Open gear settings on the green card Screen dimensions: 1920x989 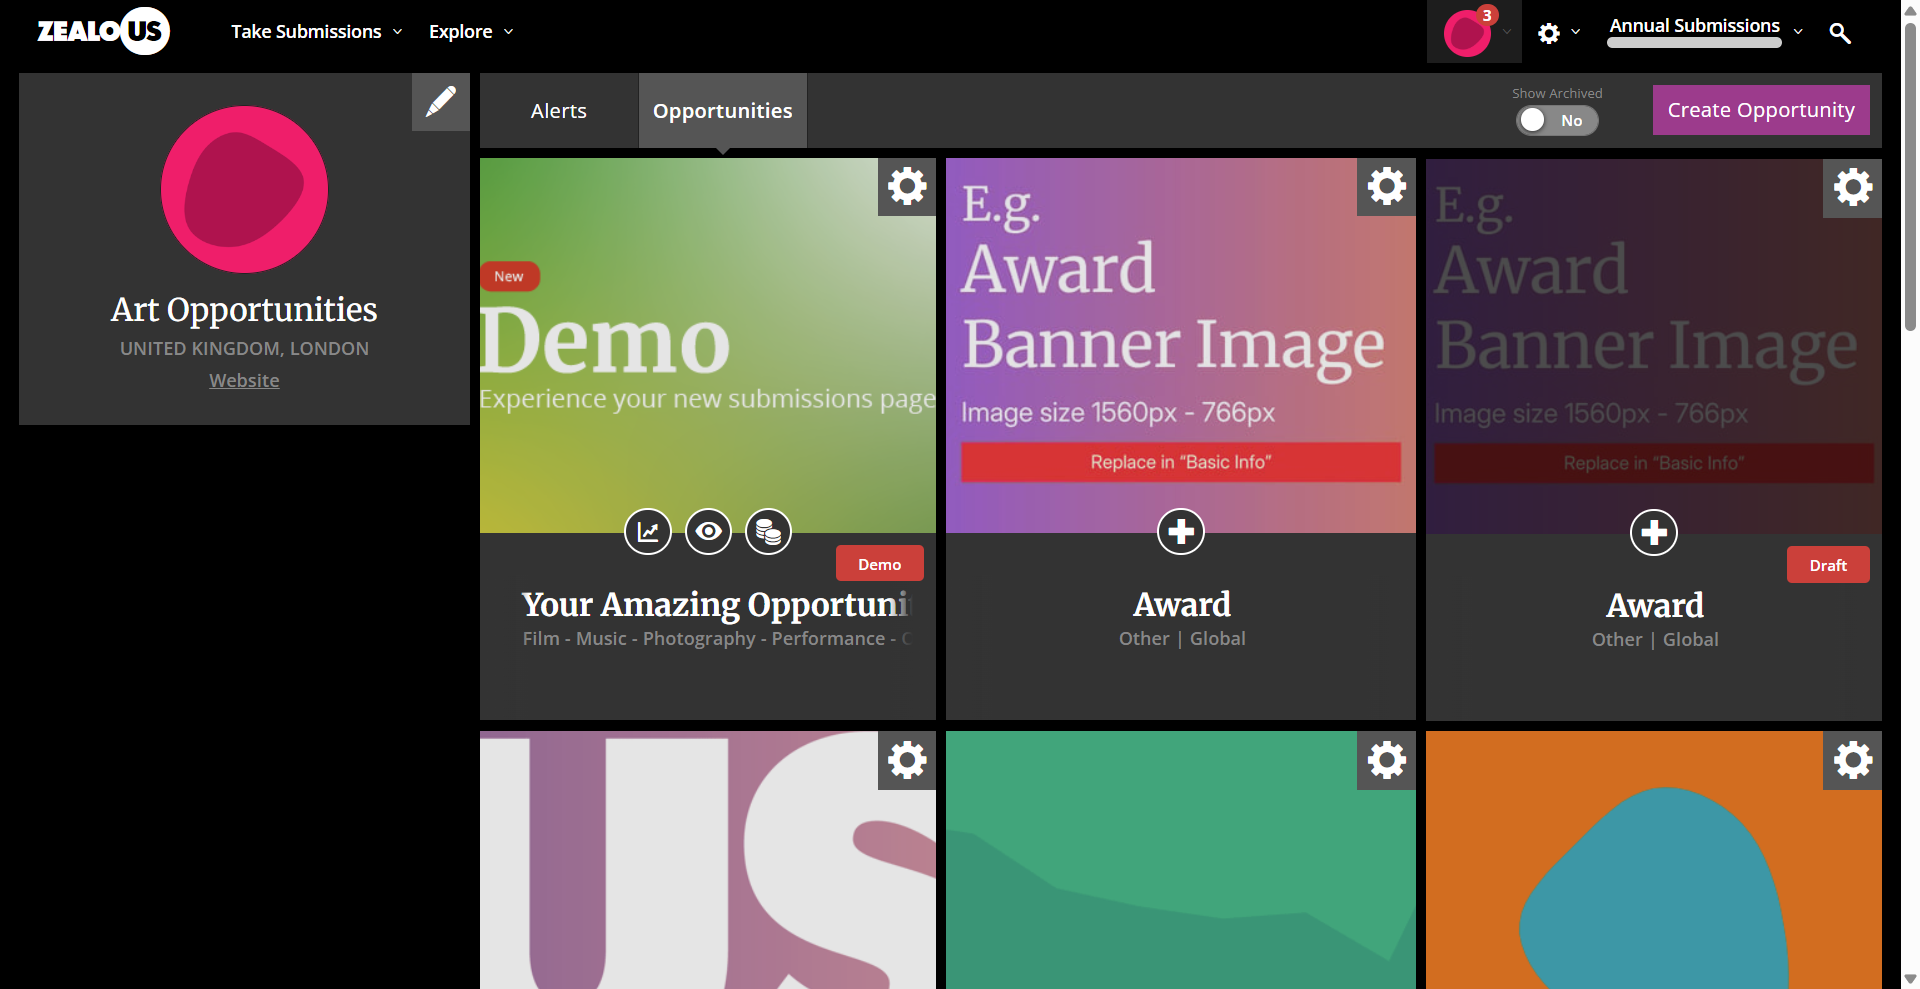pos(1386,760)
